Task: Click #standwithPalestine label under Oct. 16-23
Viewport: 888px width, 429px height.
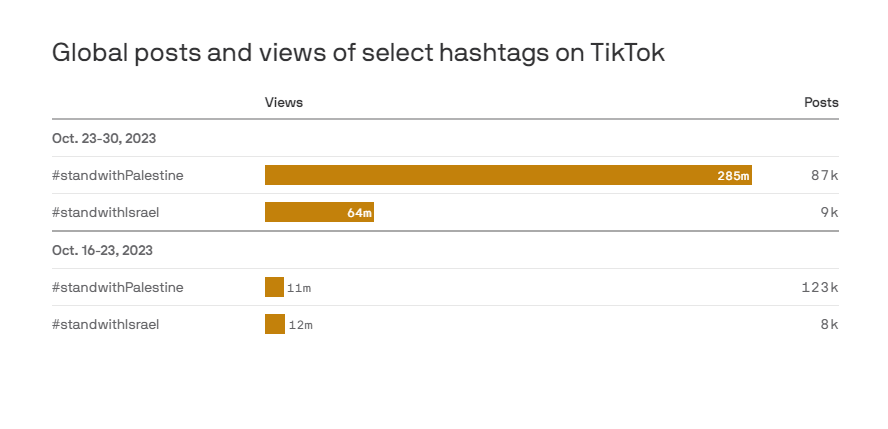Action: [x=118, y=288]
